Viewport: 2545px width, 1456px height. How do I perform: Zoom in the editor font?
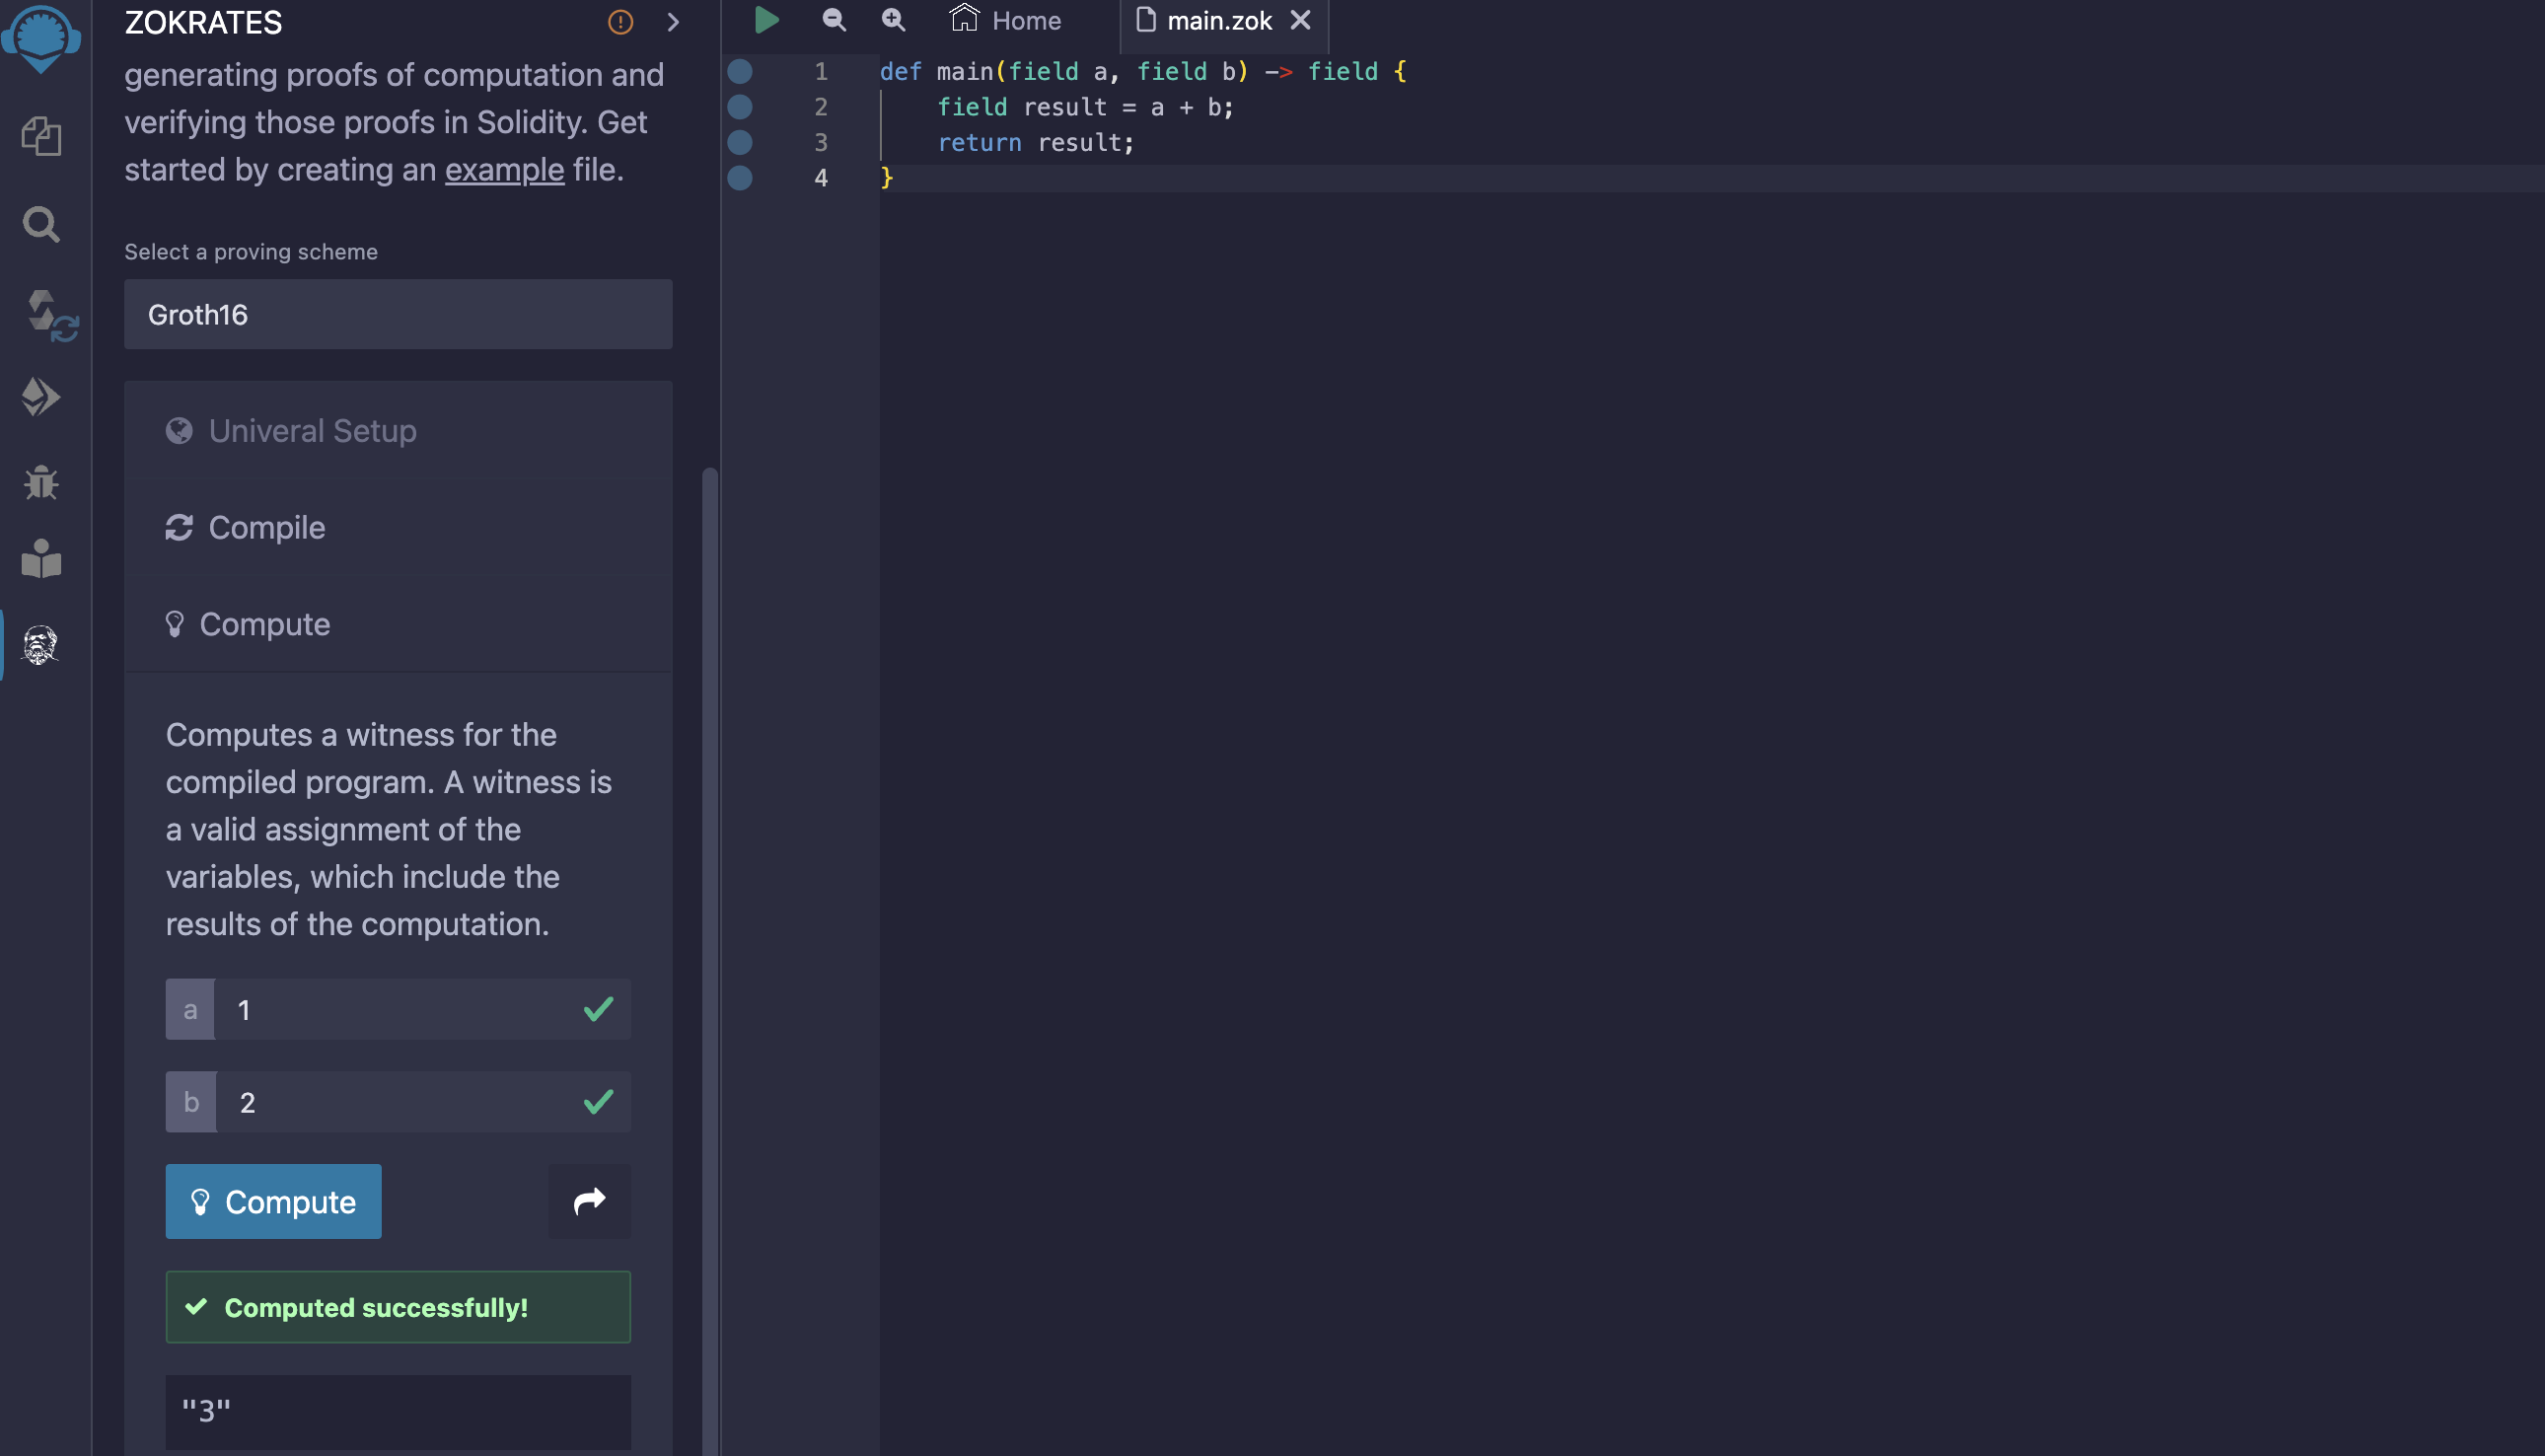[x=892, y=20]
